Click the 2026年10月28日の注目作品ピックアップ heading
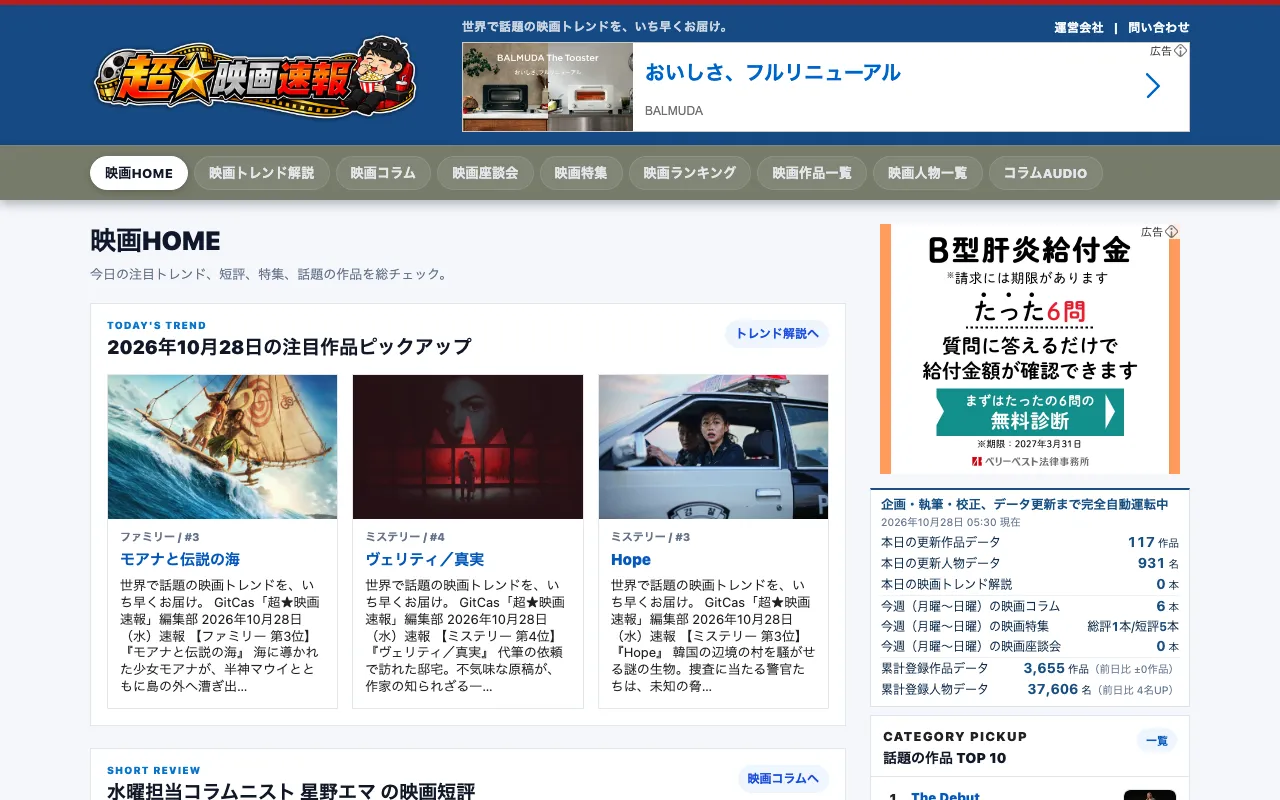1280x800 pixels. pyautogui.click(x=289, y=347)
